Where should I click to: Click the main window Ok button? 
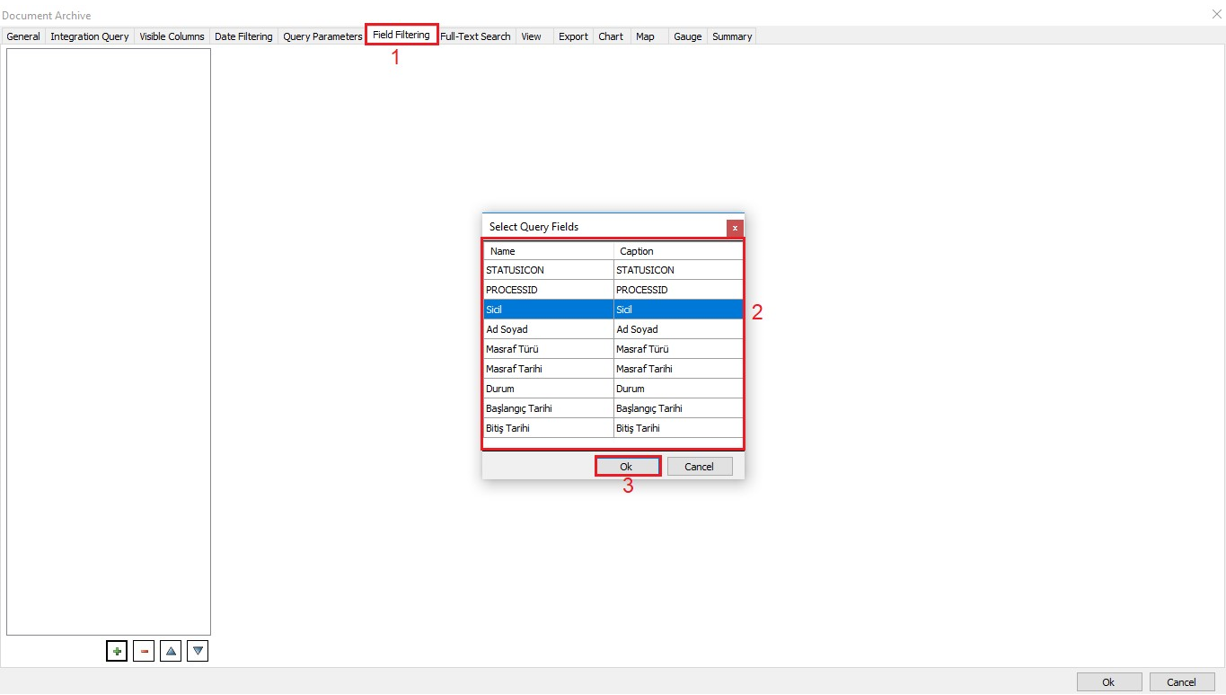[x=1108, y=682]
